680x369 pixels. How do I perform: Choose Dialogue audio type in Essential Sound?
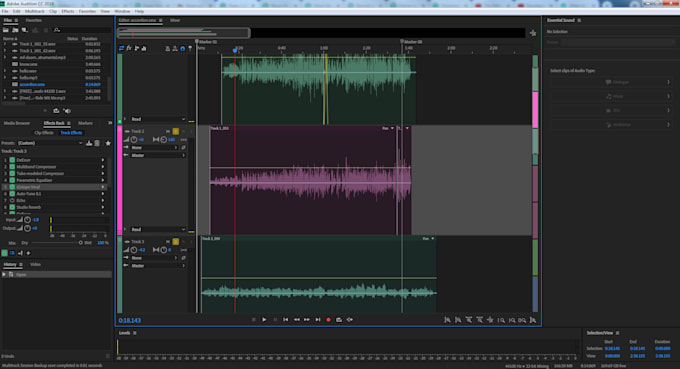[x=611, y=82]
